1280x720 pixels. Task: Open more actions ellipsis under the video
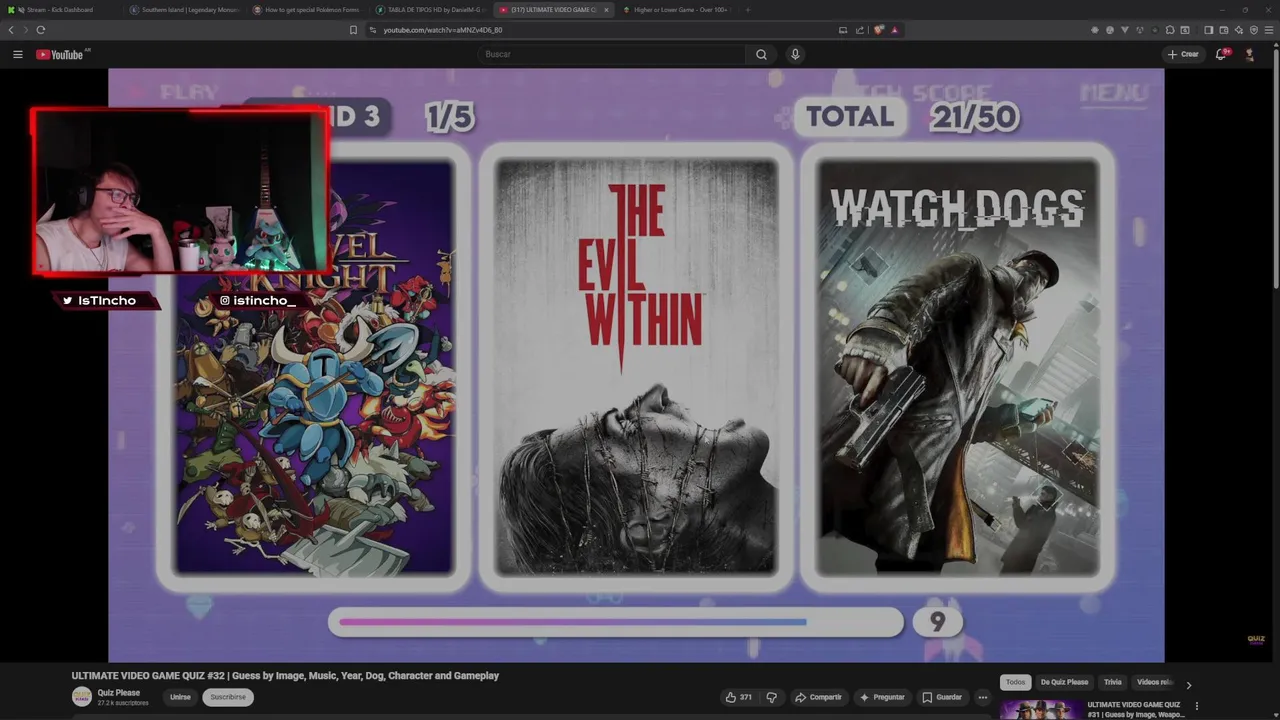pyautogui.click(x=983, y=697)
